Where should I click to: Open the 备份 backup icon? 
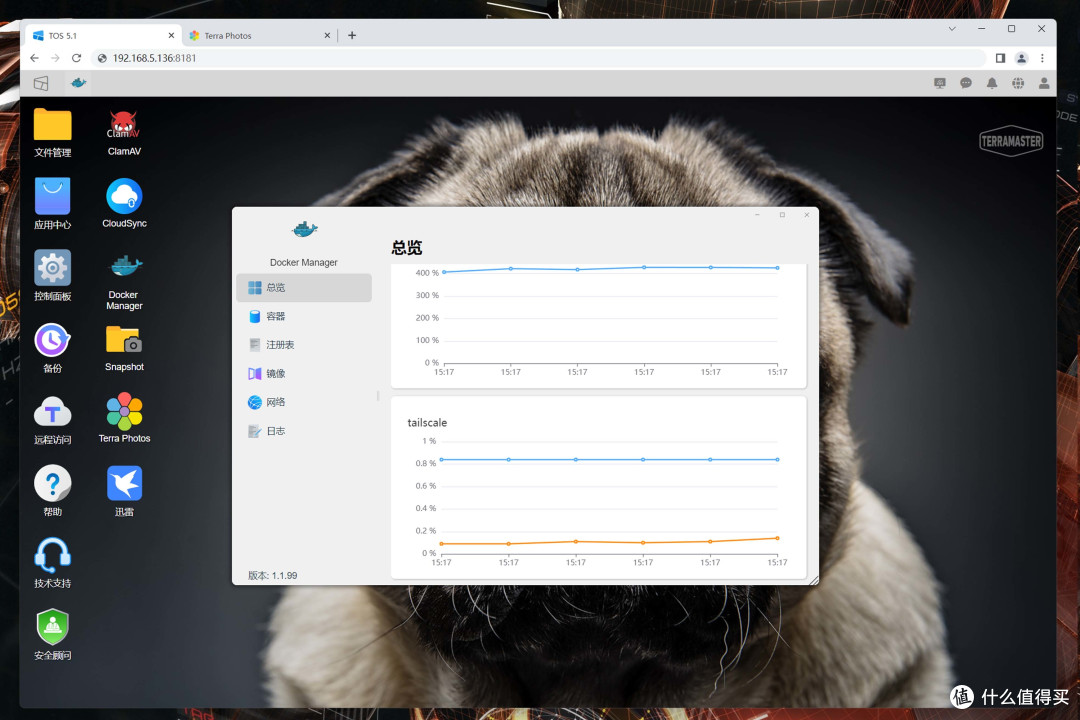52,348
